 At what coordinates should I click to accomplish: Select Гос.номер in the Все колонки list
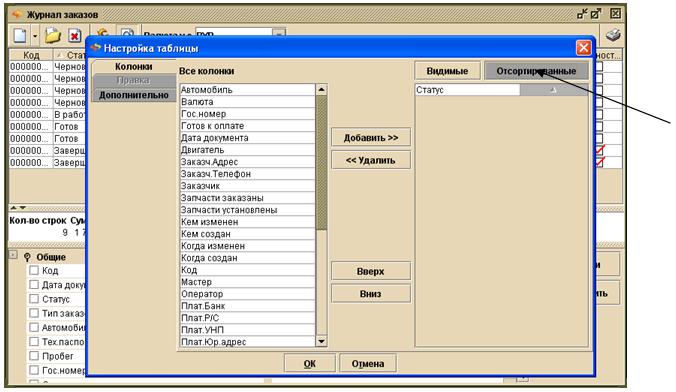247,114
